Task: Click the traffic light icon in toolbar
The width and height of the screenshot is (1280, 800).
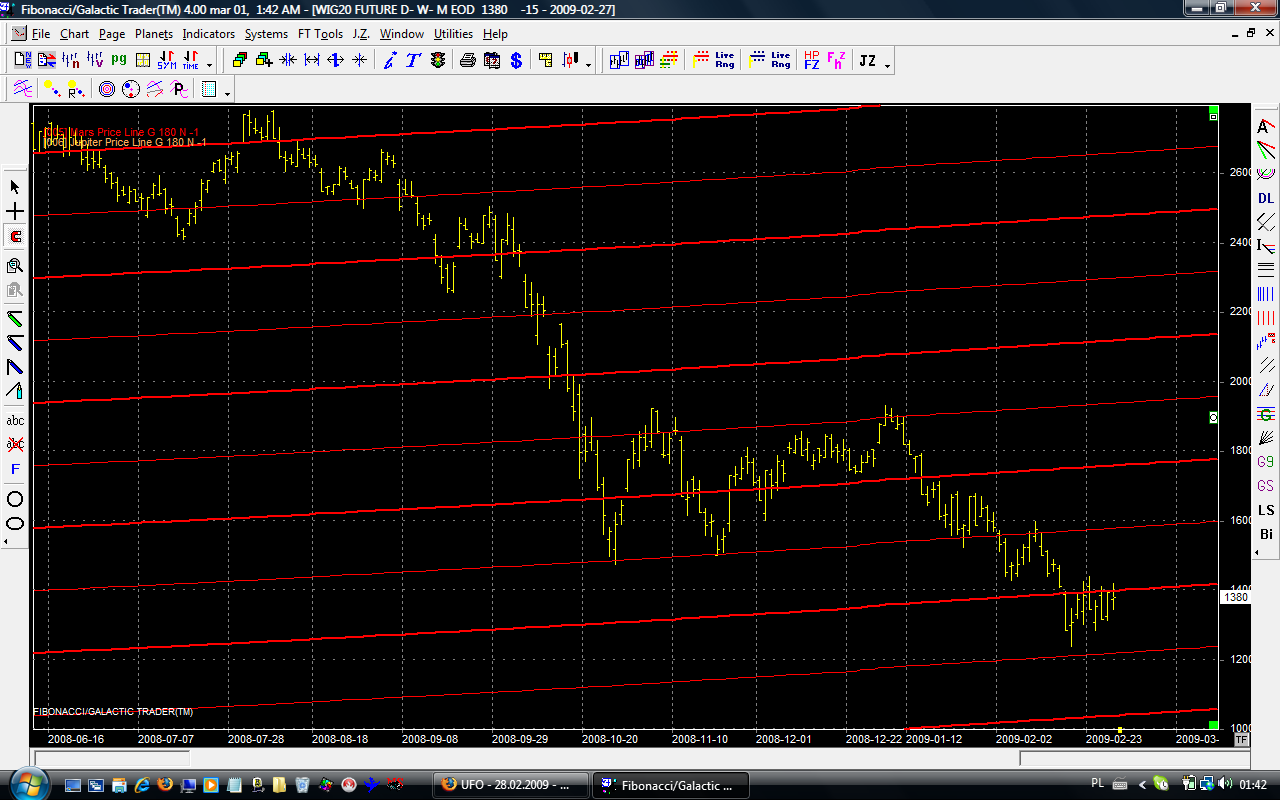Action: pos(438,61)
